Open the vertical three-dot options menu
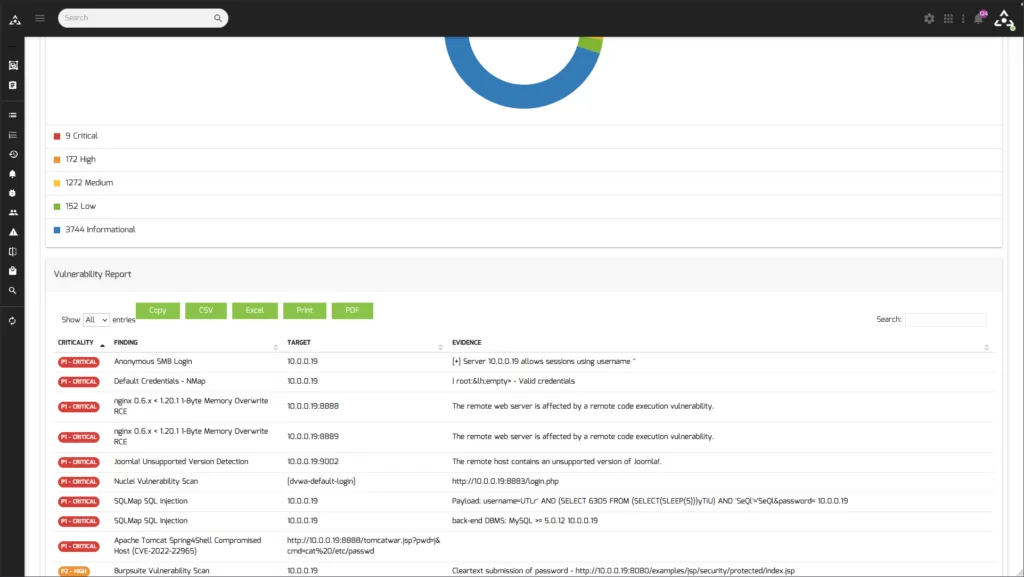This screenshot has height=577, width=1024. (x=963, y=19)
